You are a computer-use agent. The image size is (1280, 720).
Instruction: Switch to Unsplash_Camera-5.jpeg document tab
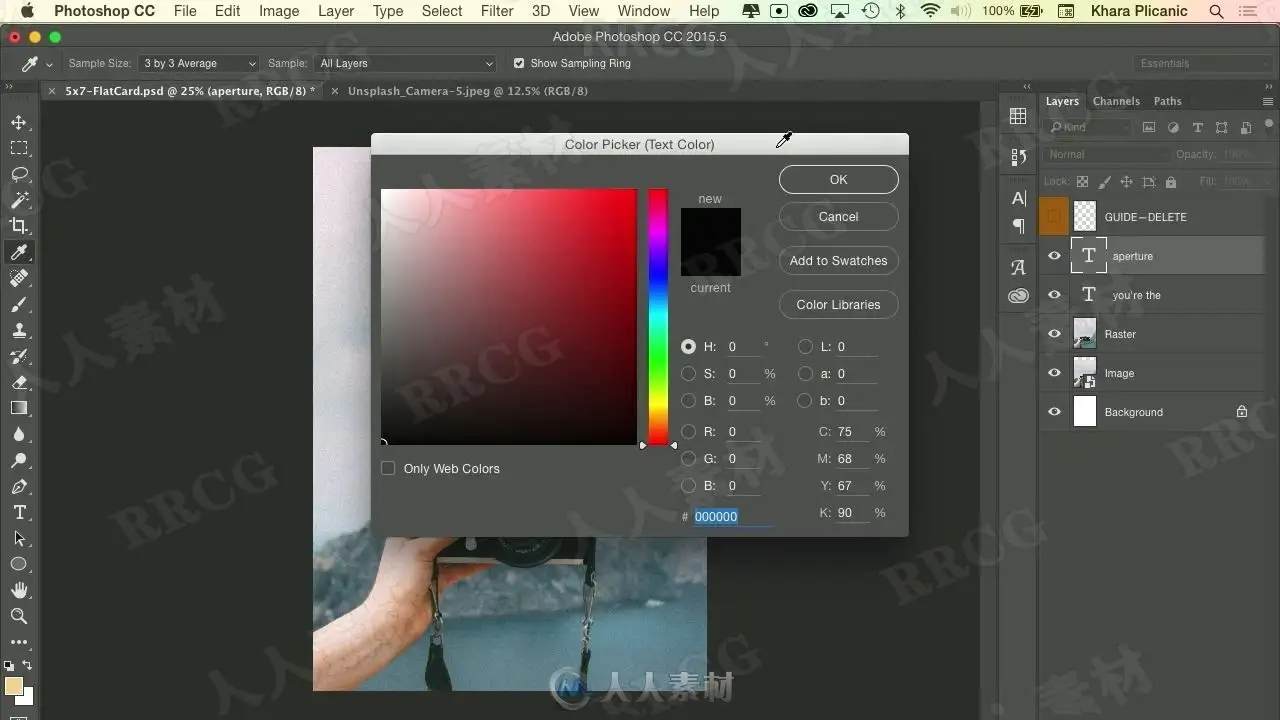467,91
